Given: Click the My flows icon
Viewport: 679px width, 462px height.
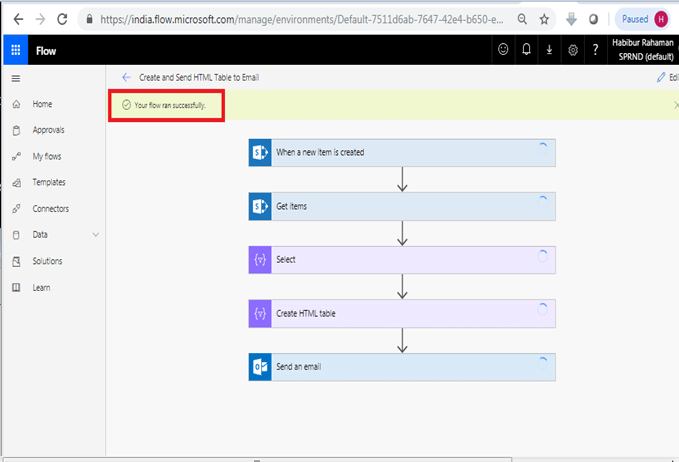Looking at the screenshot, I should [x=16, y=156].
